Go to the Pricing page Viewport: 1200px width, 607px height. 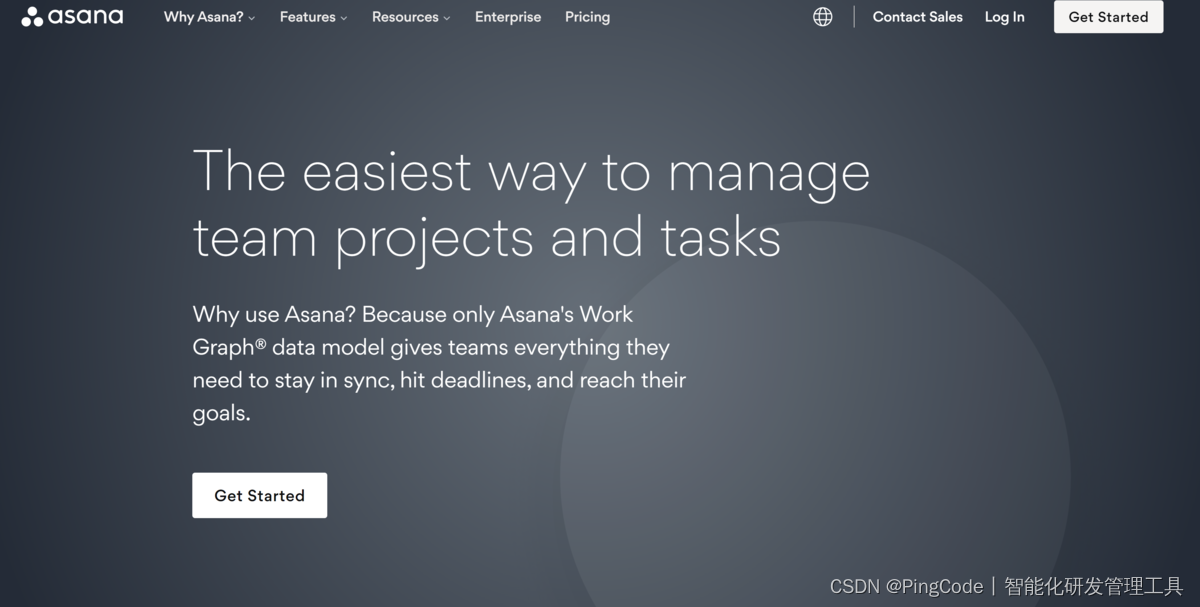[587, 17]
